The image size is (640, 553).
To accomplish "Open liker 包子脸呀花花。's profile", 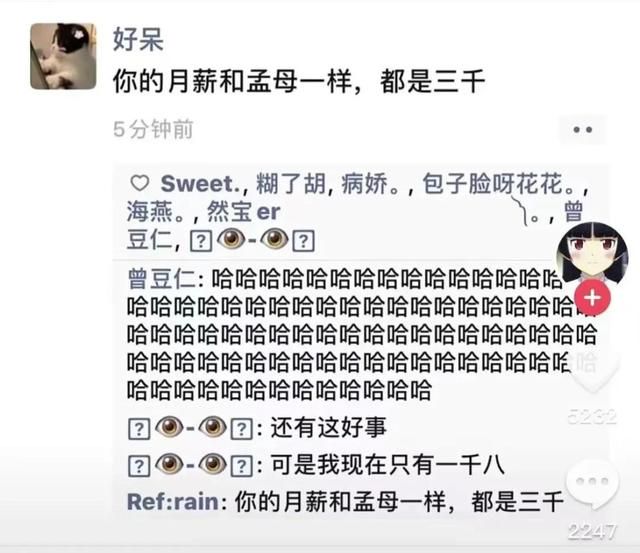I will [x=502, y=184].
